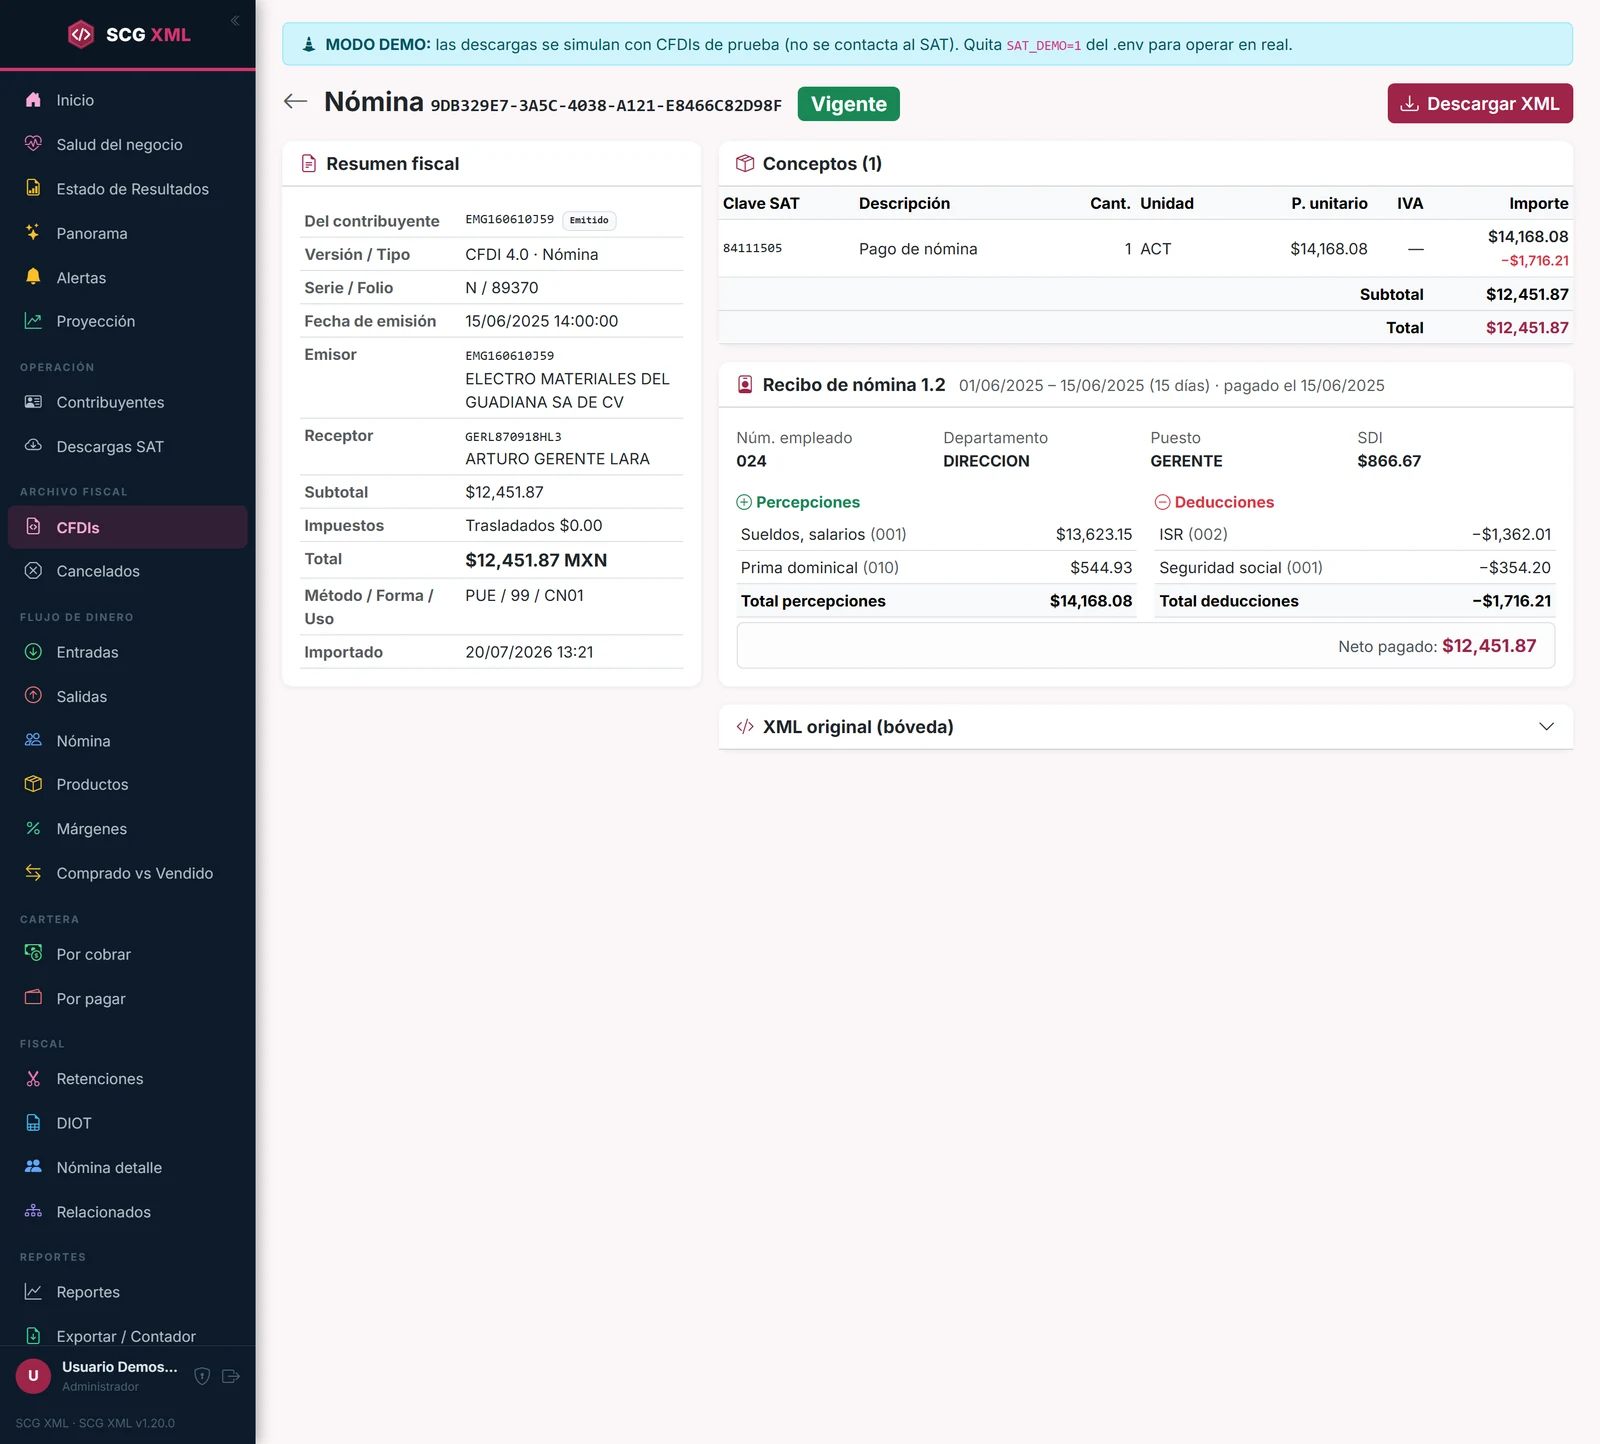Click the Retenciones scissors icon
The height and width of the screenshot is (1444, 1600).
pyautogui.click(x=33, y=1078)
